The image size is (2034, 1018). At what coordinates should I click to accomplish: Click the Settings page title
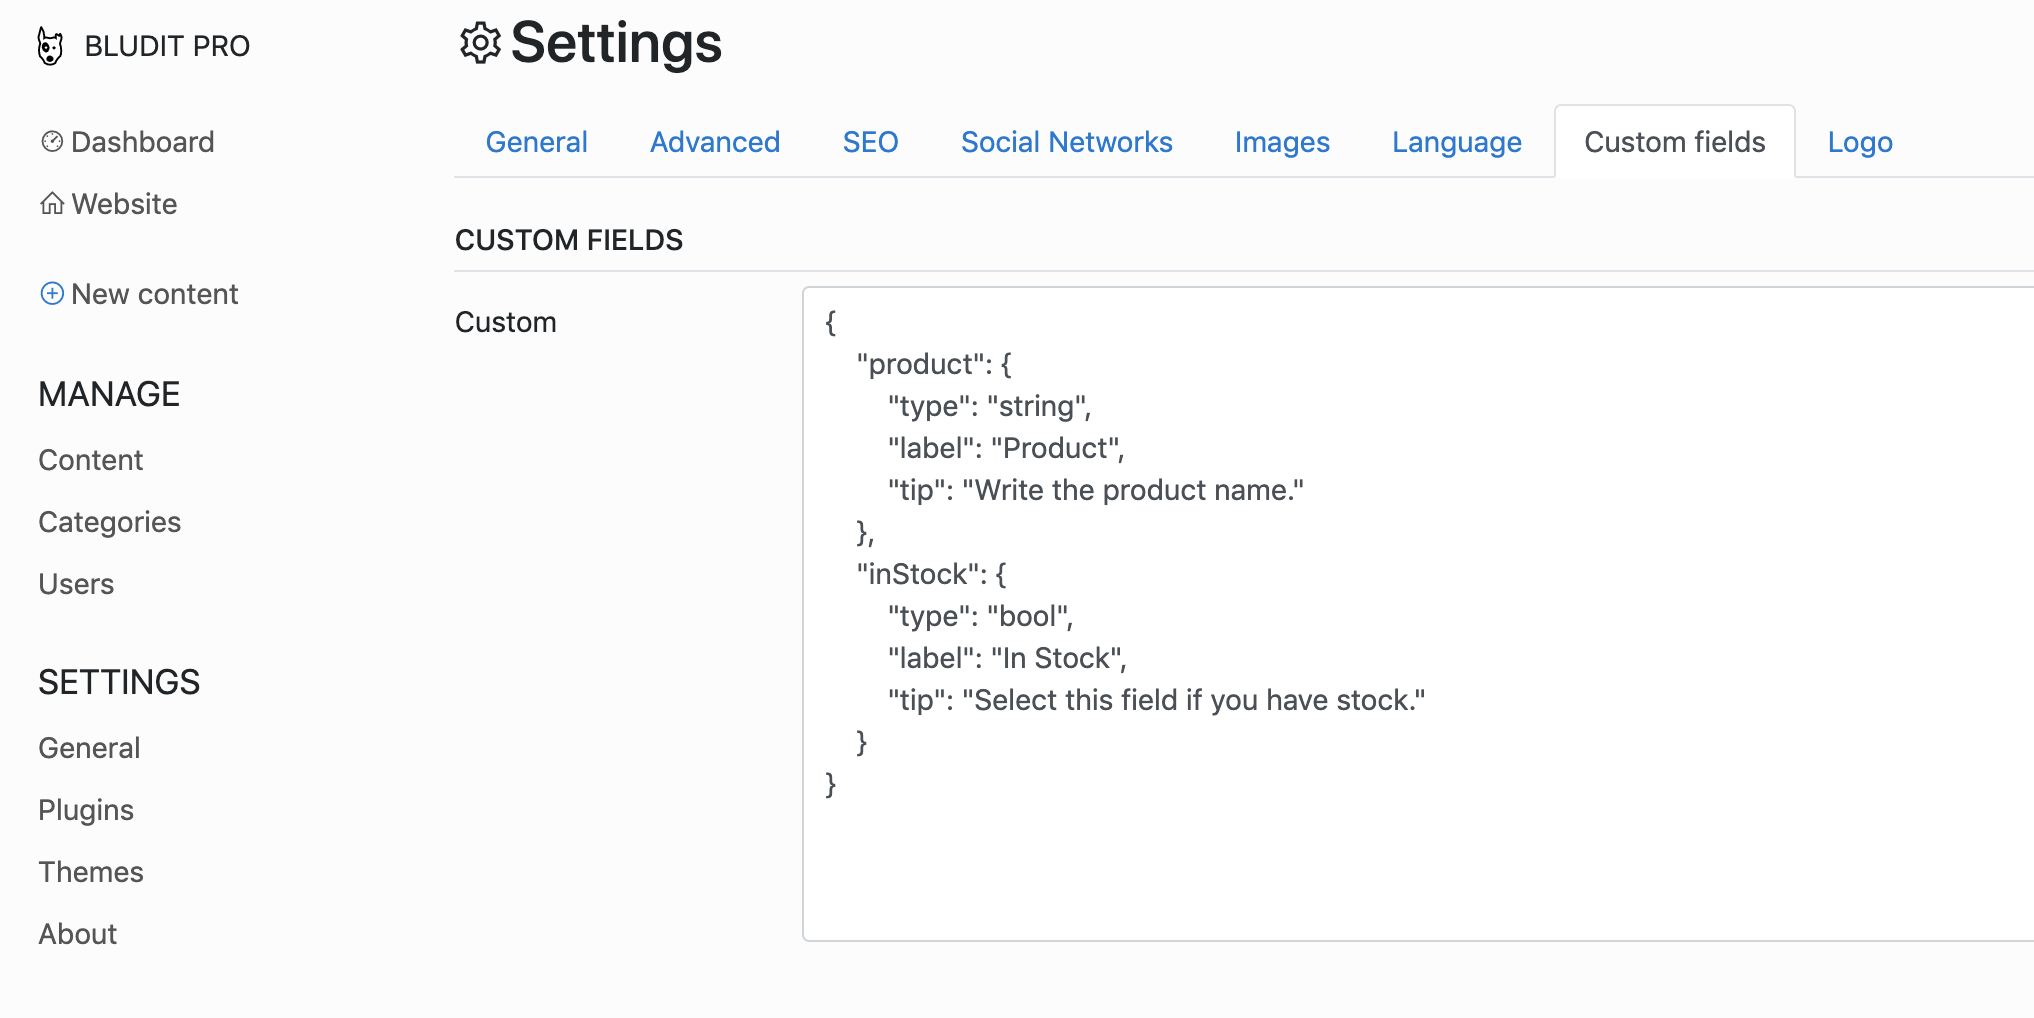[x=616, y=43]
